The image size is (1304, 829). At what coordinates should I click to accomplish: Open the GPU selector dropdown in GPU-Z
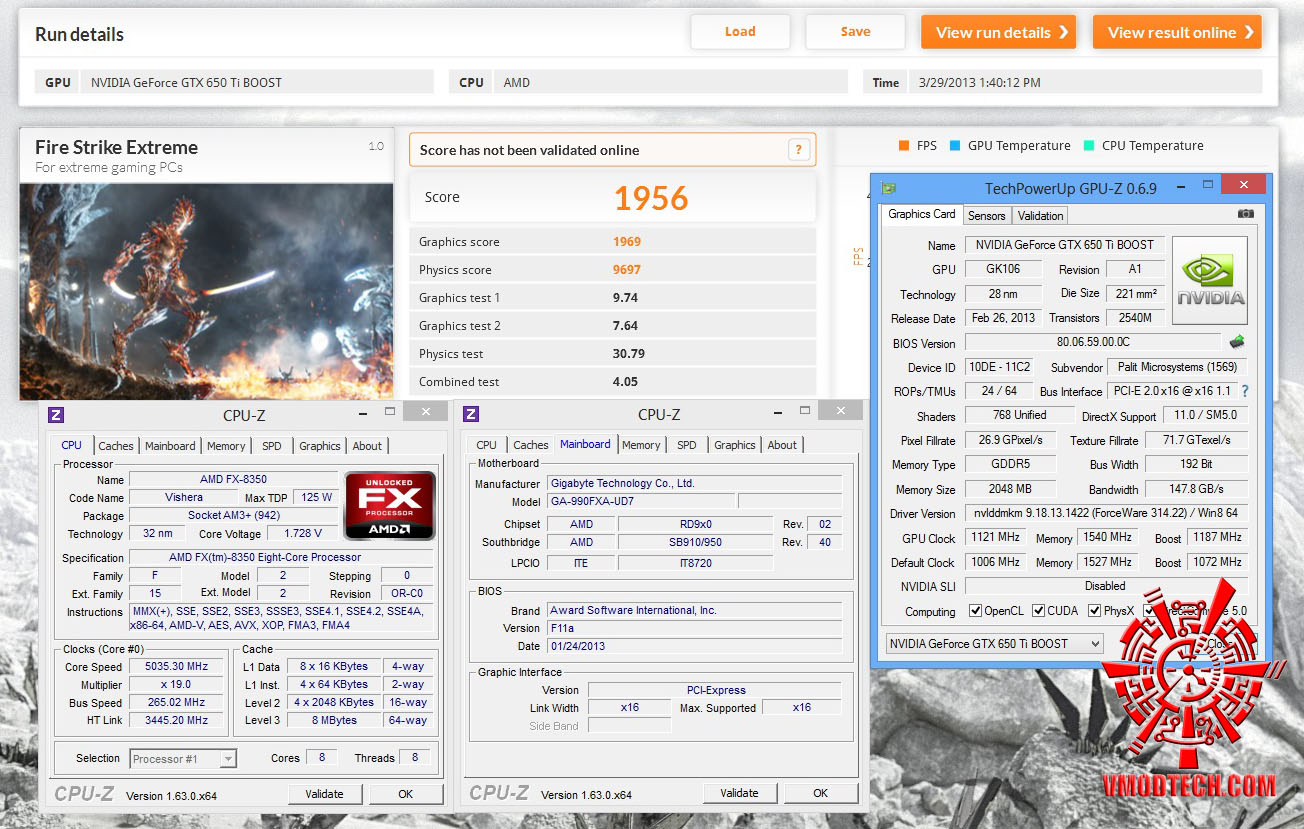[x=995, y=643]
